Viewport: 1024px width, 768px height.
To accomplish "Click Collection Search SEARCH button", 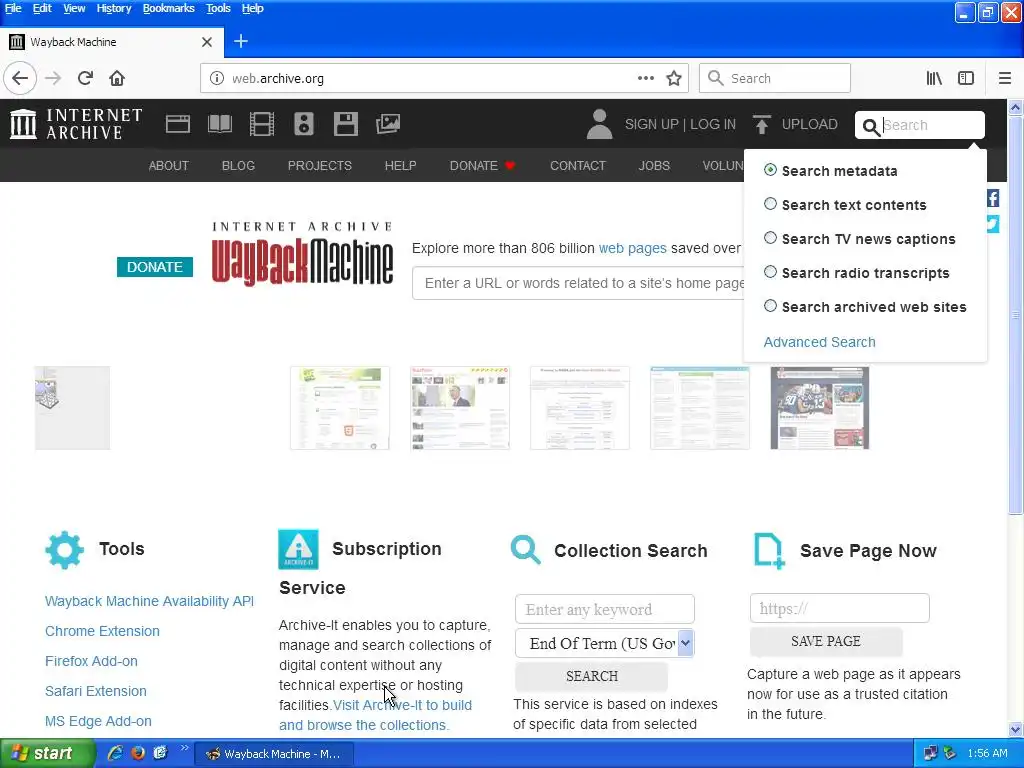I will (591, 676).
